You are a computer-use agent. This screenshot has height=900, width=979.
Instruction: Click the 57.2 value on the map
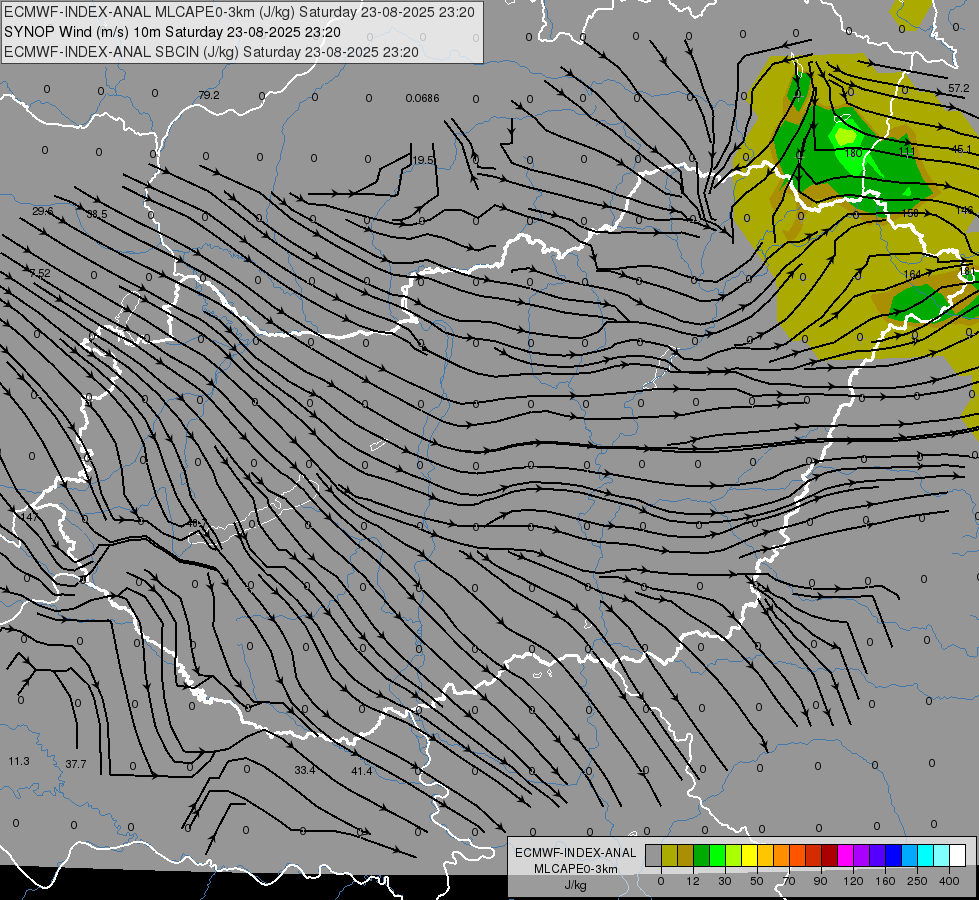pos(959,89)
